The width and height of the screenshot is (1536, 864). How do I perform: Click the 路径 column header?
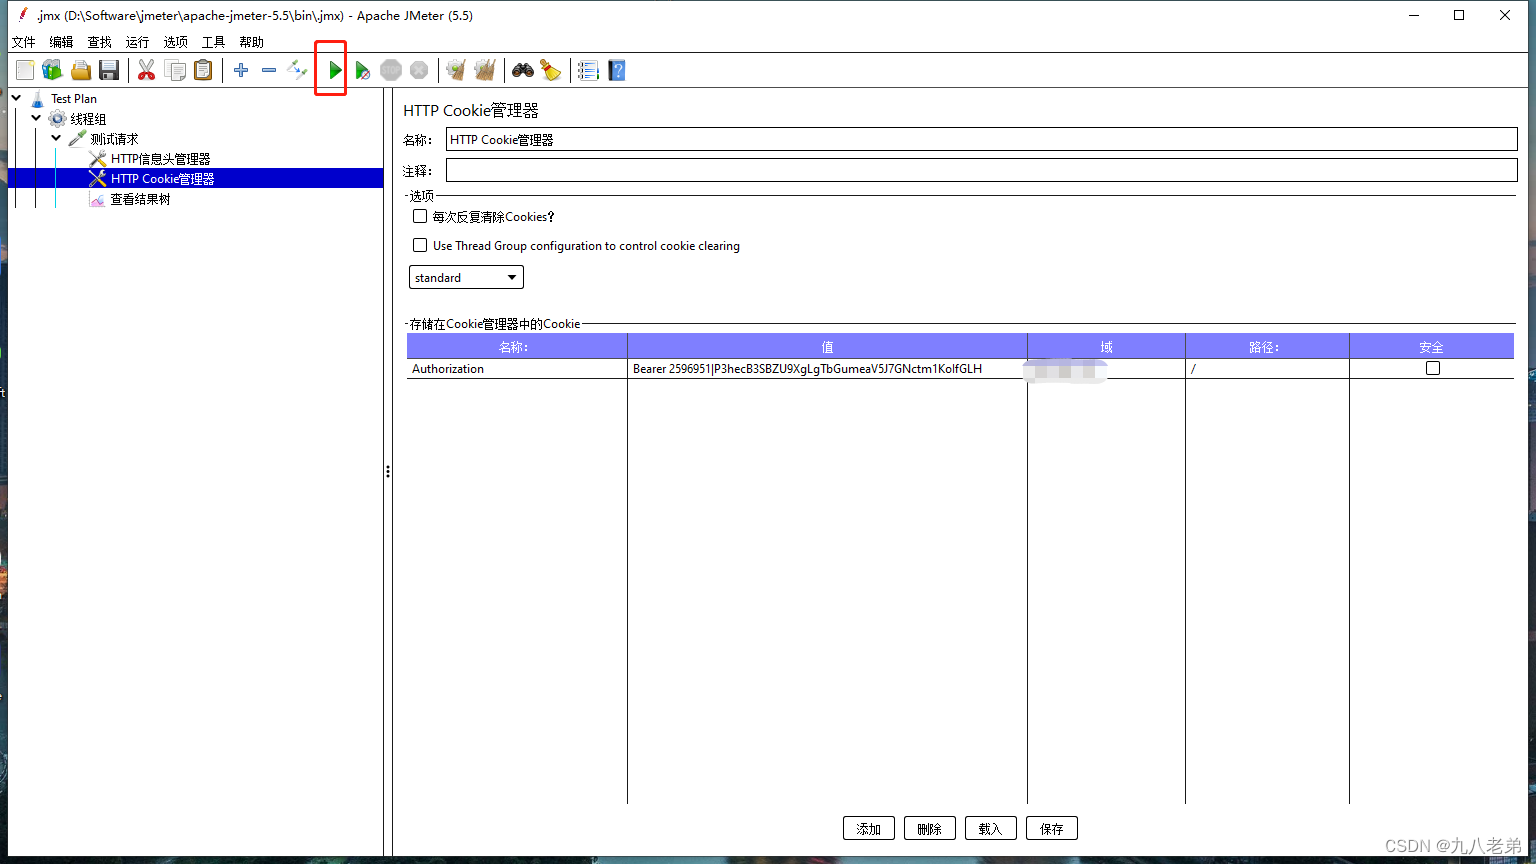coord(1267,347)
